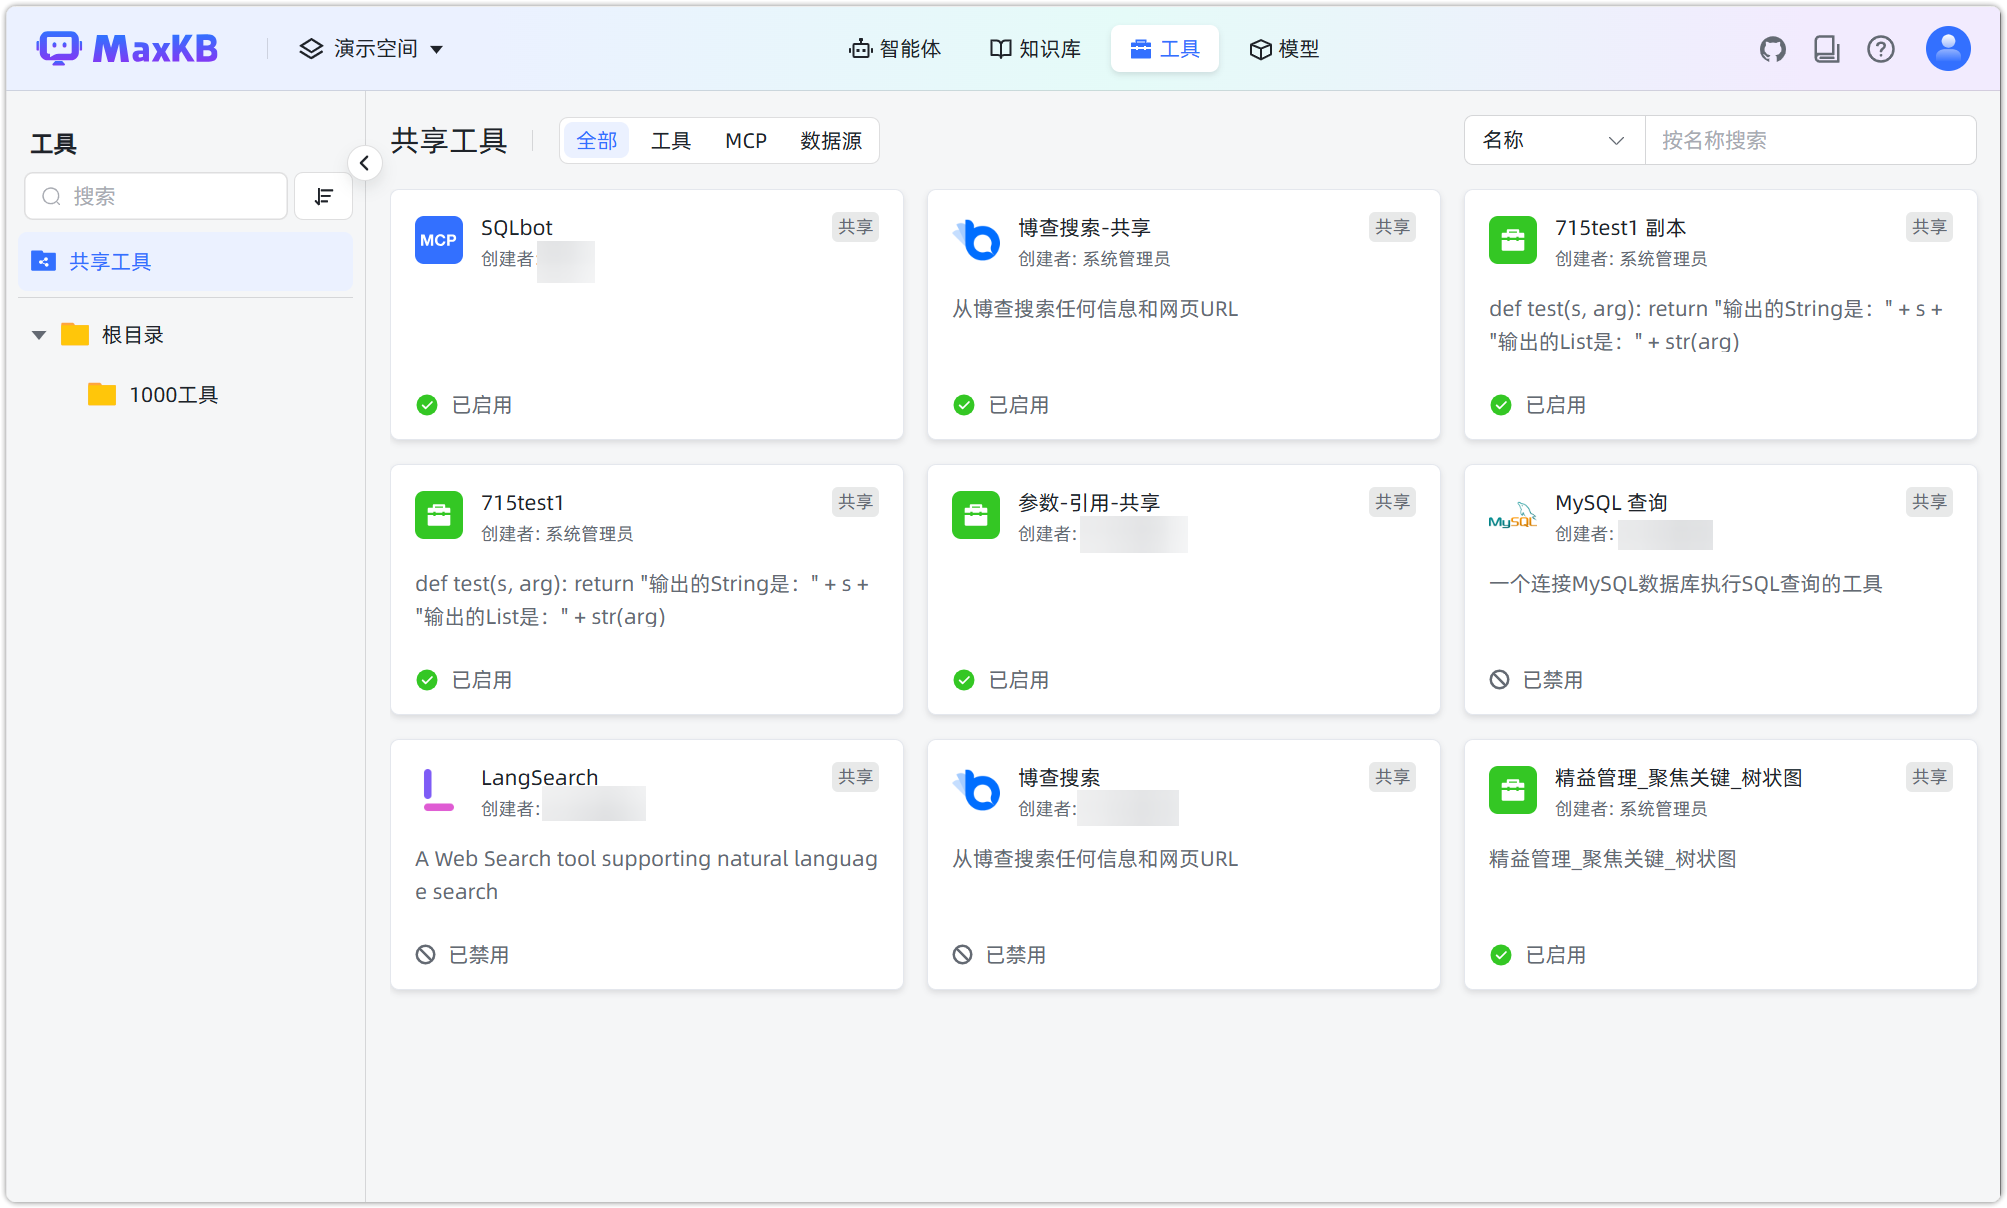Viewport: 2007px width, 1208px height.
Task: Open the GitHub repository icon
Action: [1772, 48]
